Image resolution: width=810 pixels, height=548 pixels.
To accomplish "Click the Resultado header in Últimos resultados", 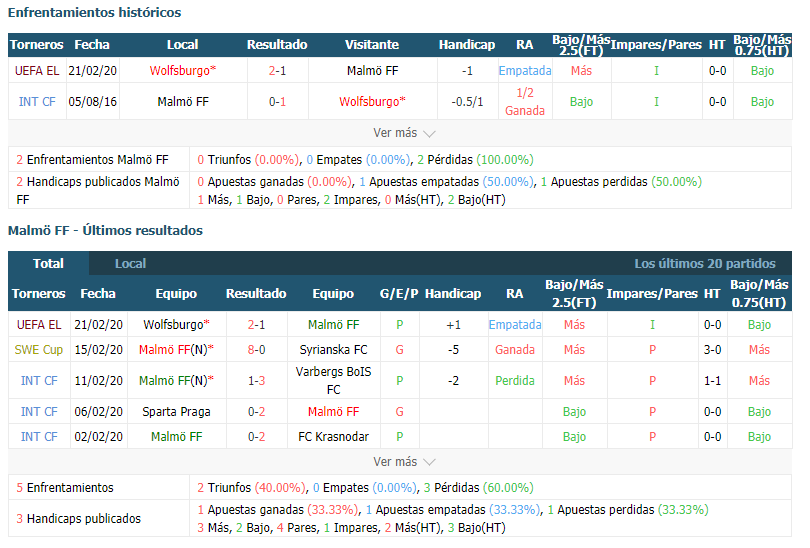I will coord(256,293).
